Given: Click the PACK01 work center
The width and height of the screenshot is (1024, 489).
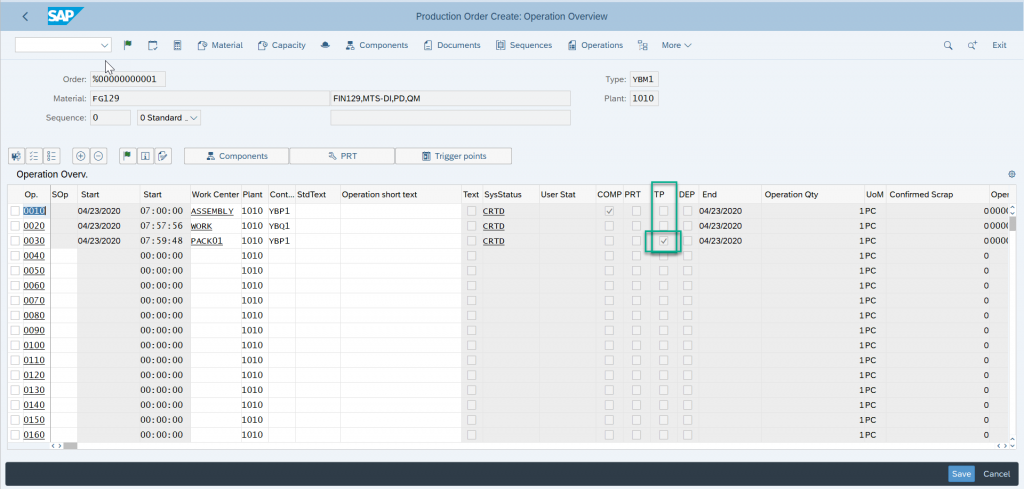Looking at the screenshot, I should click(x=207, y=241).
